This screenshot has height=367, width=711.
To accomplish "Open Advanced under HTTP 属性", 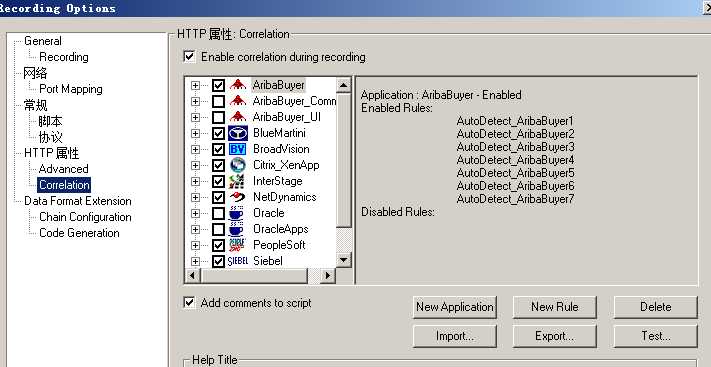I will pos(63,169).
